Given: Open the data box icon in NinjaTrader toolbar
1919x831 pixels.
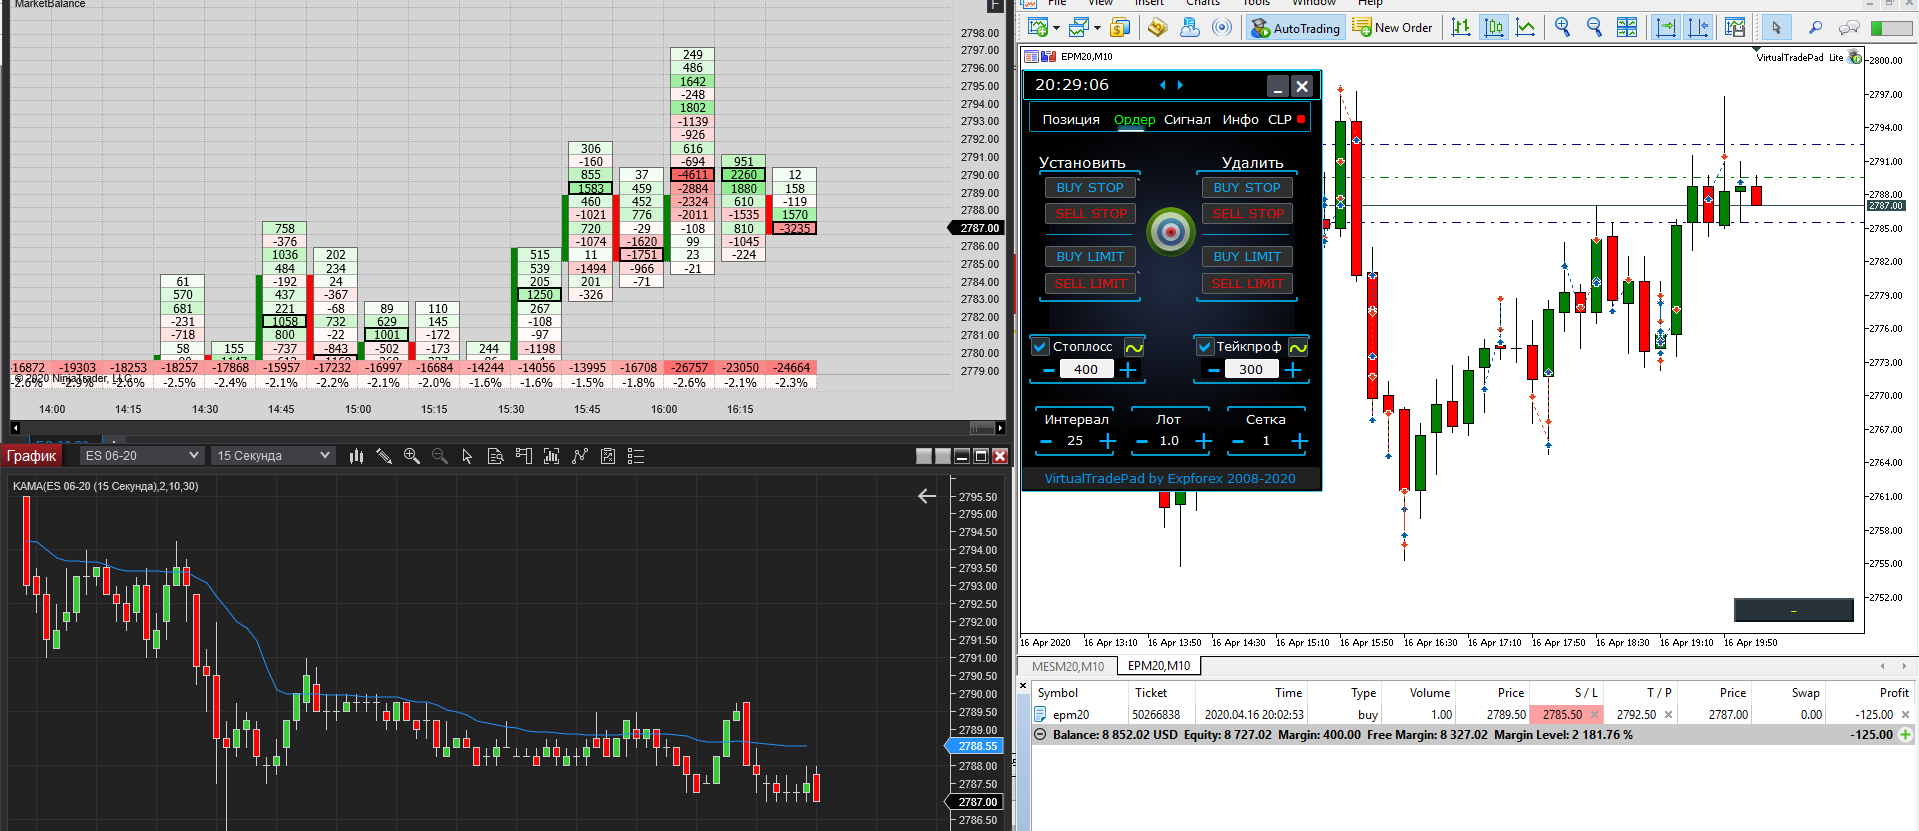Looking at the screenshot, I should [x=495, y=456].
